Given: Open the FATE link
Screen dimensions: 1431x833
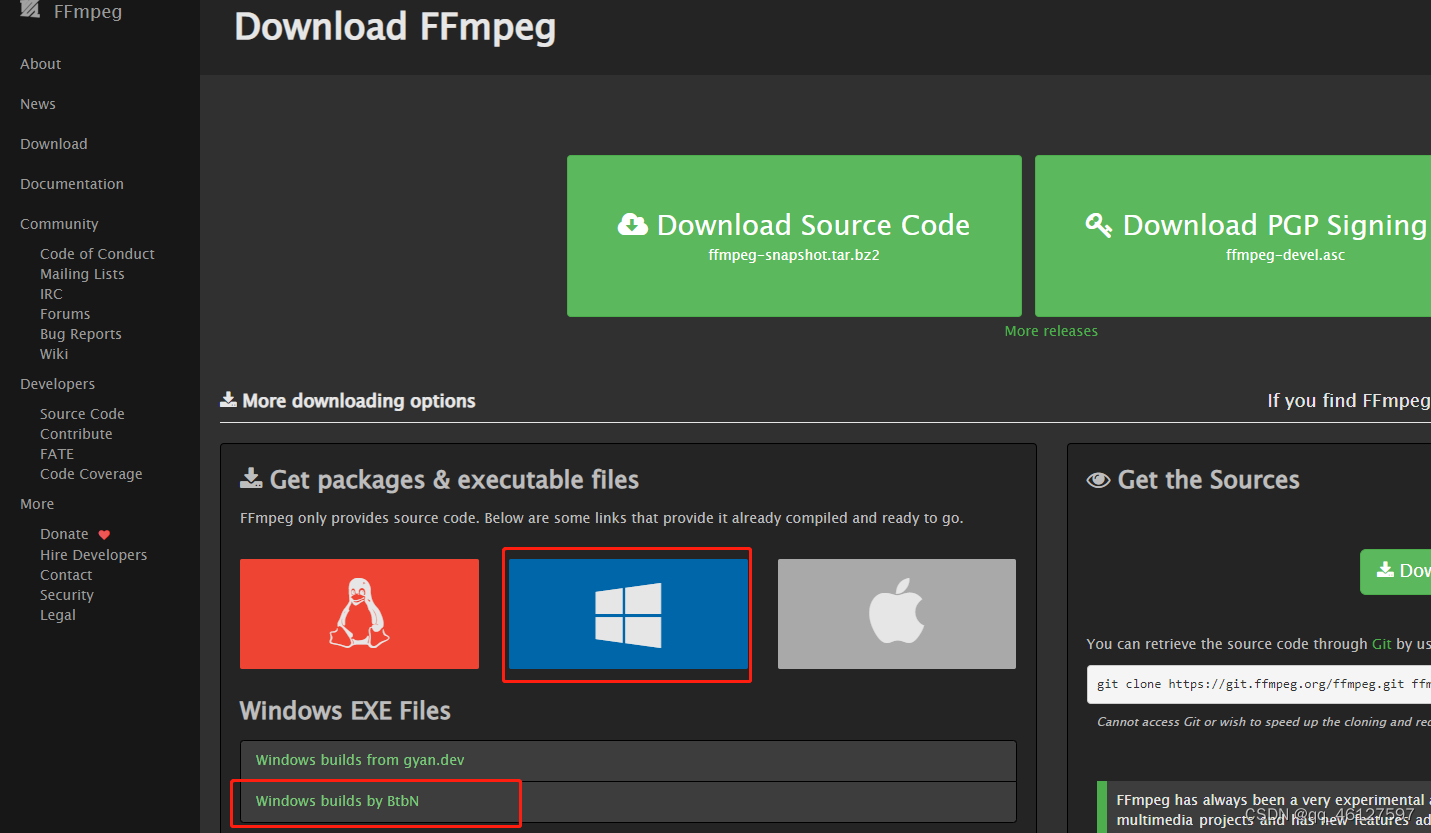Looking at the screenshot, I should click(x=57, y=454).
